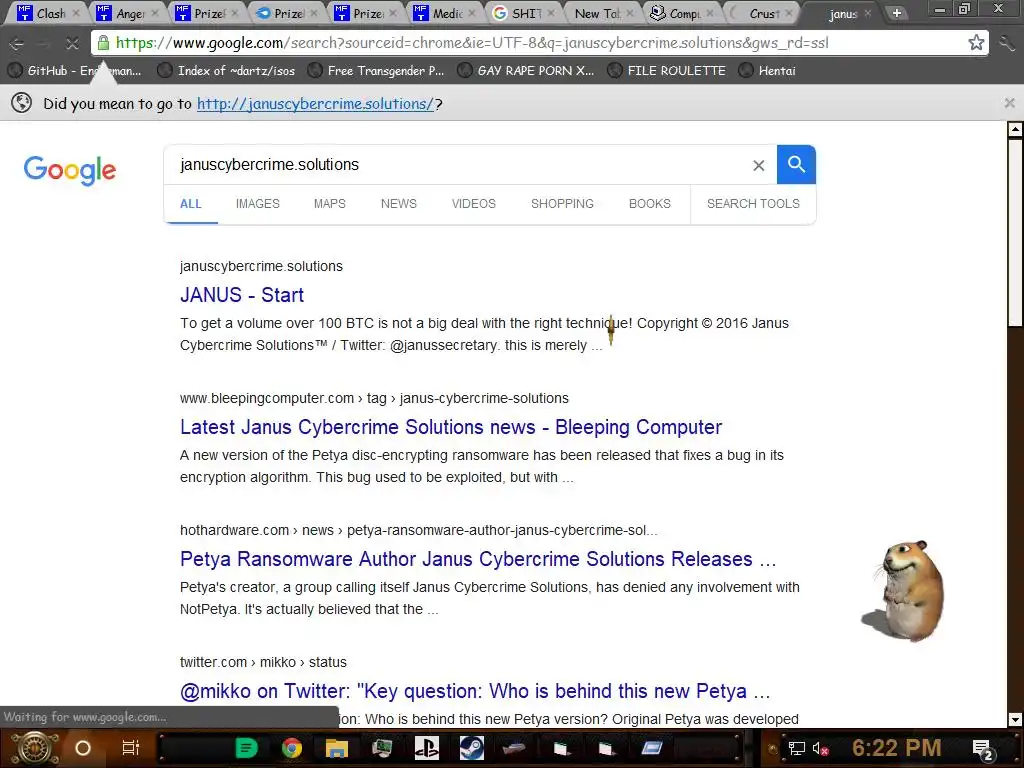
Task: Open the GitHub bookmark
Action: (74, 71)
